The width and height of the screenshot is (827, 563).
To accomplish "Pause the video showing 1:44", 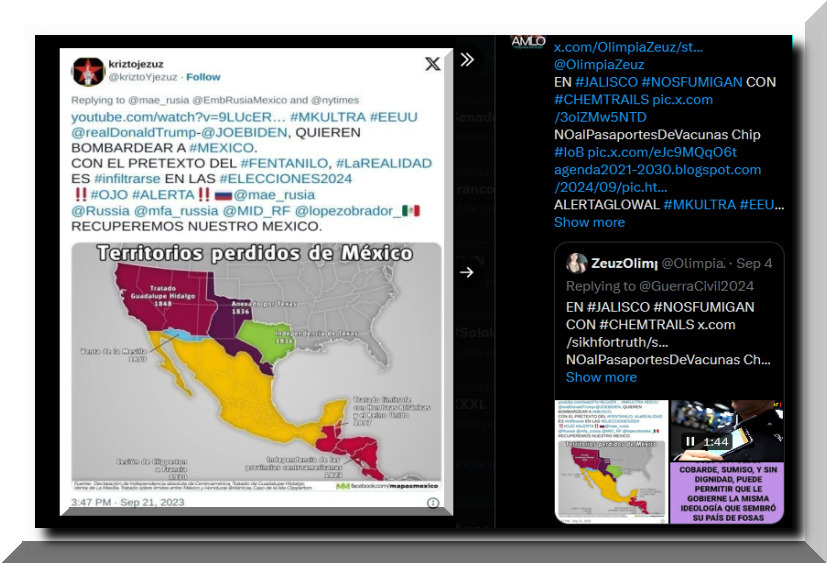I will point(690,441).
